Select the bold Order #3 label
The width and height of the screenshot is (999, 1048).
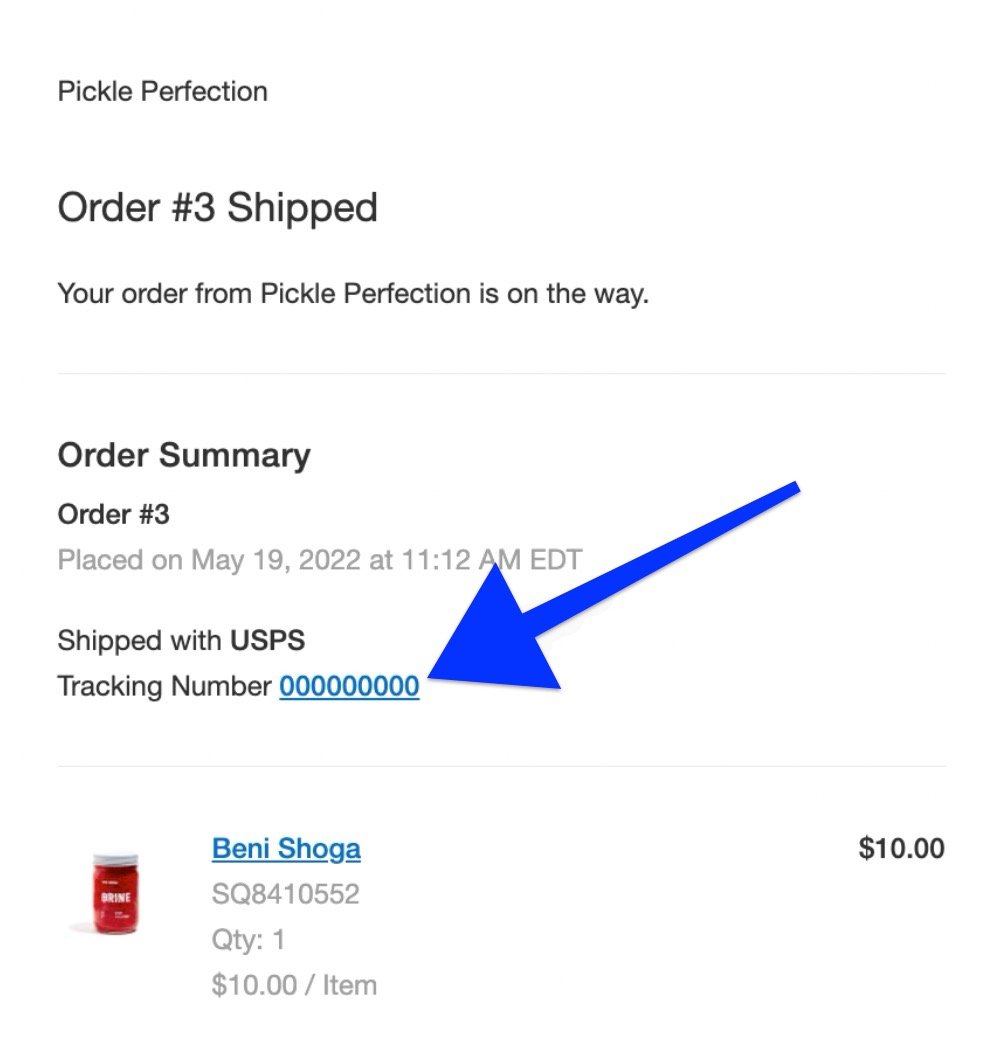pos(113,515)
